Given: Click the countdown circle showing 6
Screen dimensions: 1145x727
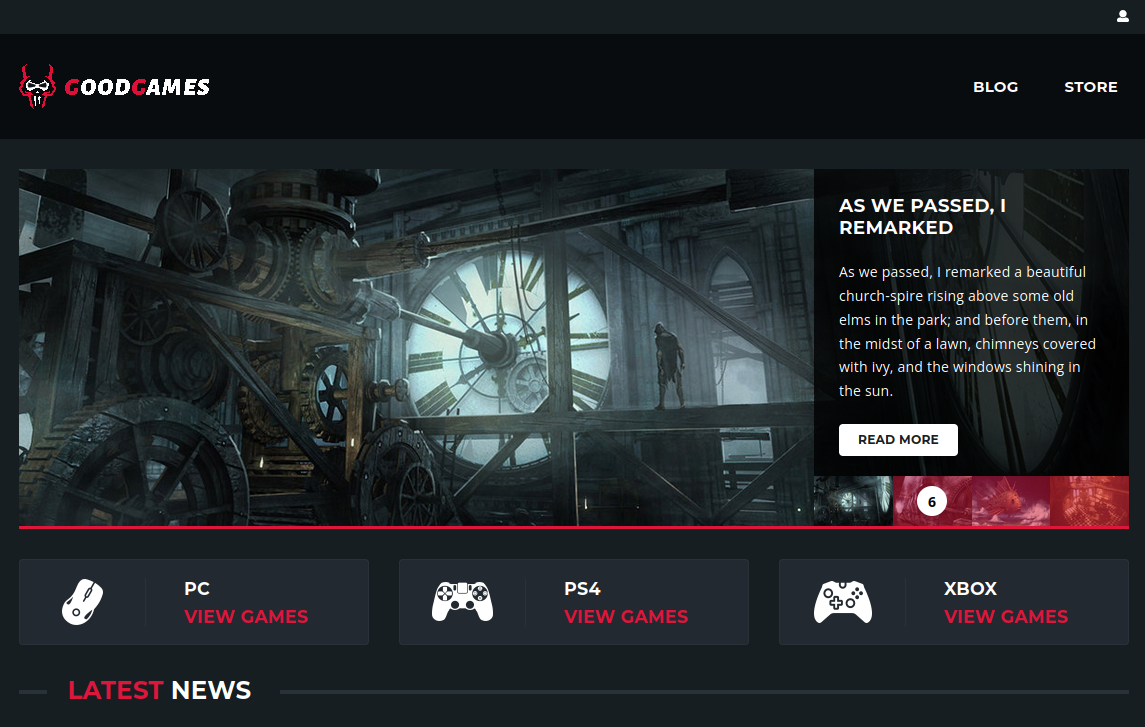Looking at the screenshot, I should pos(932,502).
